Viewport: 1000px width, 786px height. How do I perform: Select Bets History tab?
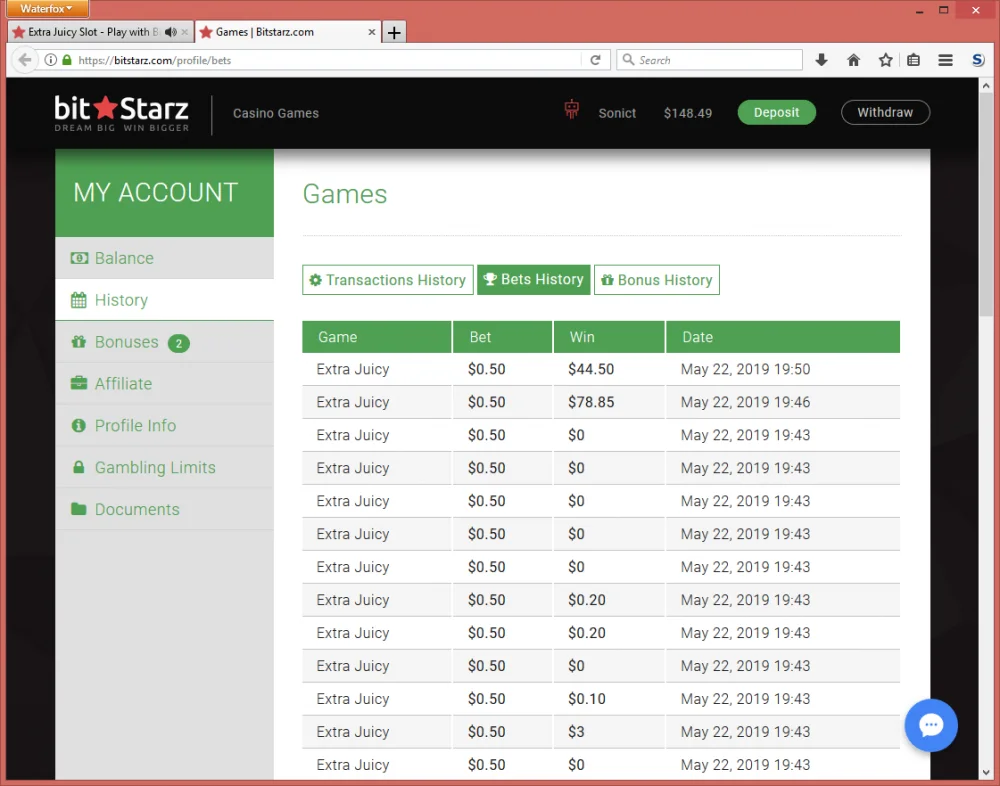pos(534,280)
